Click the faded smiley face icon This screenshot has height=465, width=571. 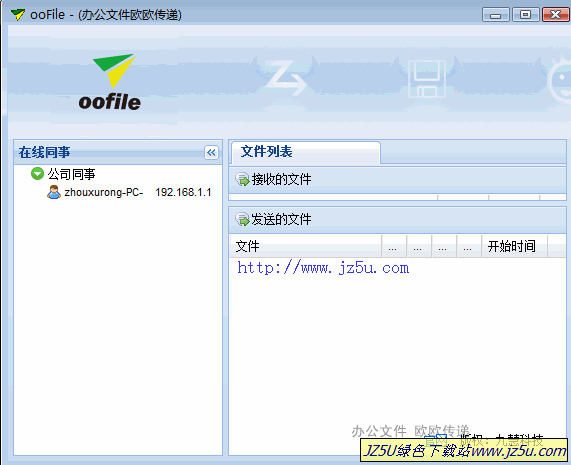[x=560, y=79]
